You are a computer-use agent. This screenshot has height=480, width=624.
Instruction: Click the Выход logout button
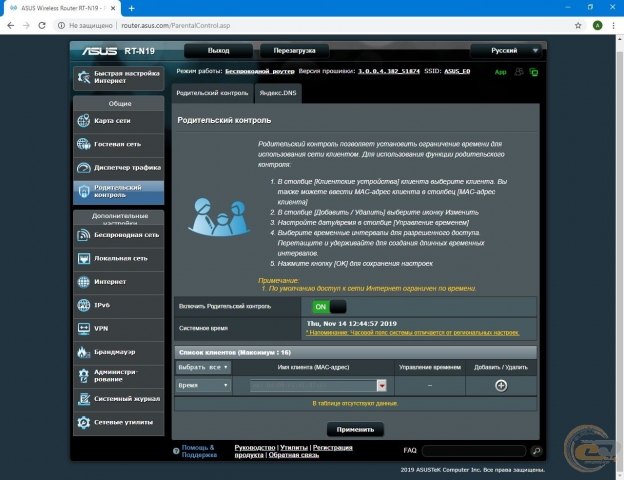tap(218, 51)
